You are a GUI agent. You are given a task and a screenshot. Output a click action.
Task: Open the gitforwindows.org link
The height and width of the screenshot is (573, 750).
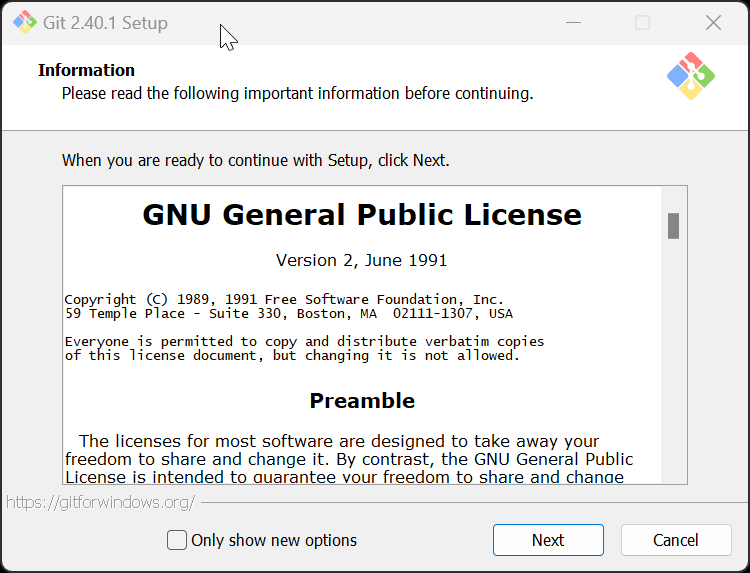tap(100, 502)
